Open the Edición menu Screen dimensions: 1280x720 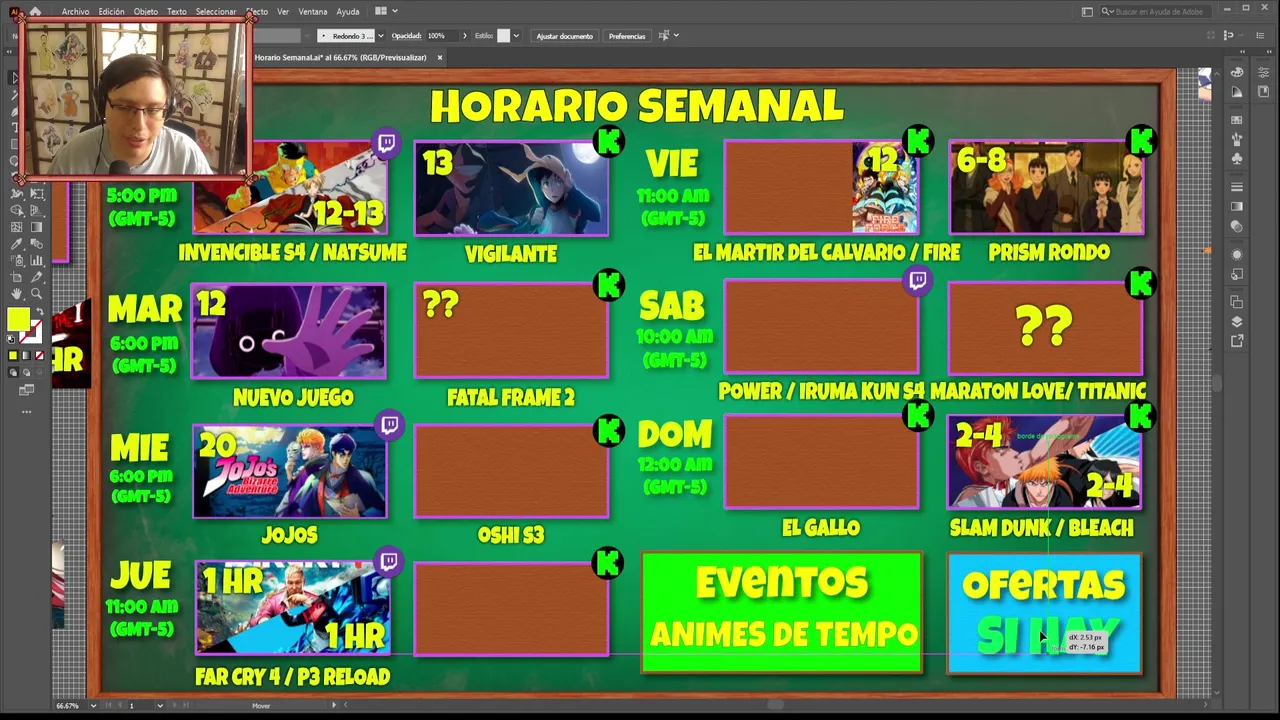tap(111, 11)
